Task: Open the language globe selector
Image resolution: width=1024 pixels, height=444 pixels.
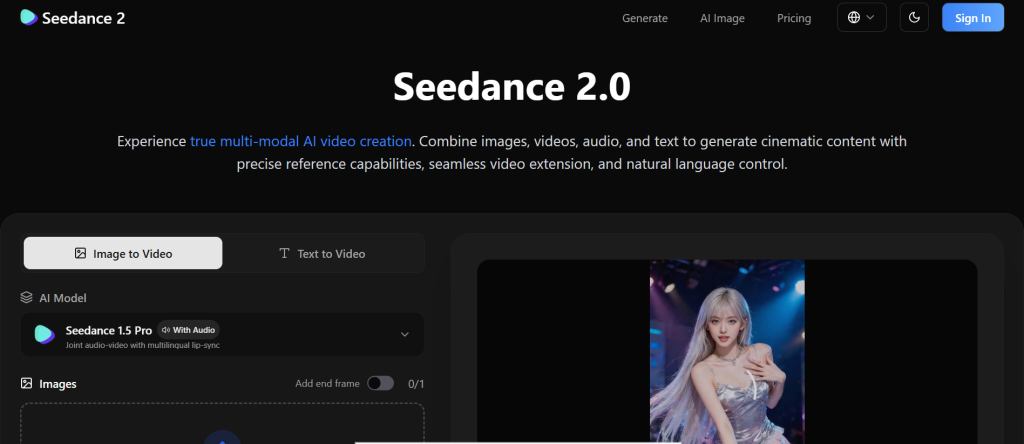Action: click(861, 18)
